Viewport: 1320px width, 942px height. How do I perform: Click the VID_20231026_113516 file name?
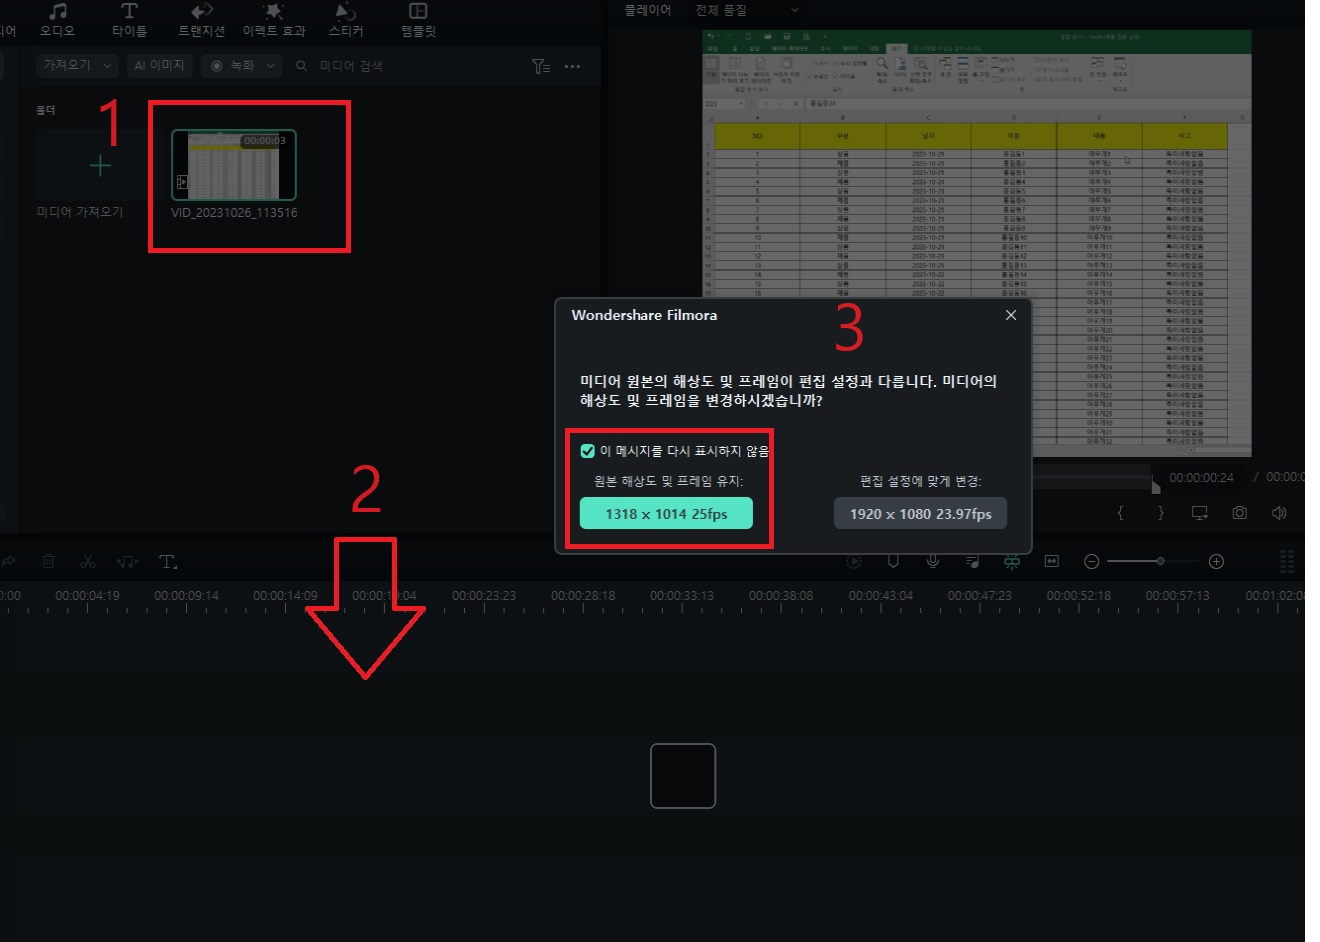[234, 213]
